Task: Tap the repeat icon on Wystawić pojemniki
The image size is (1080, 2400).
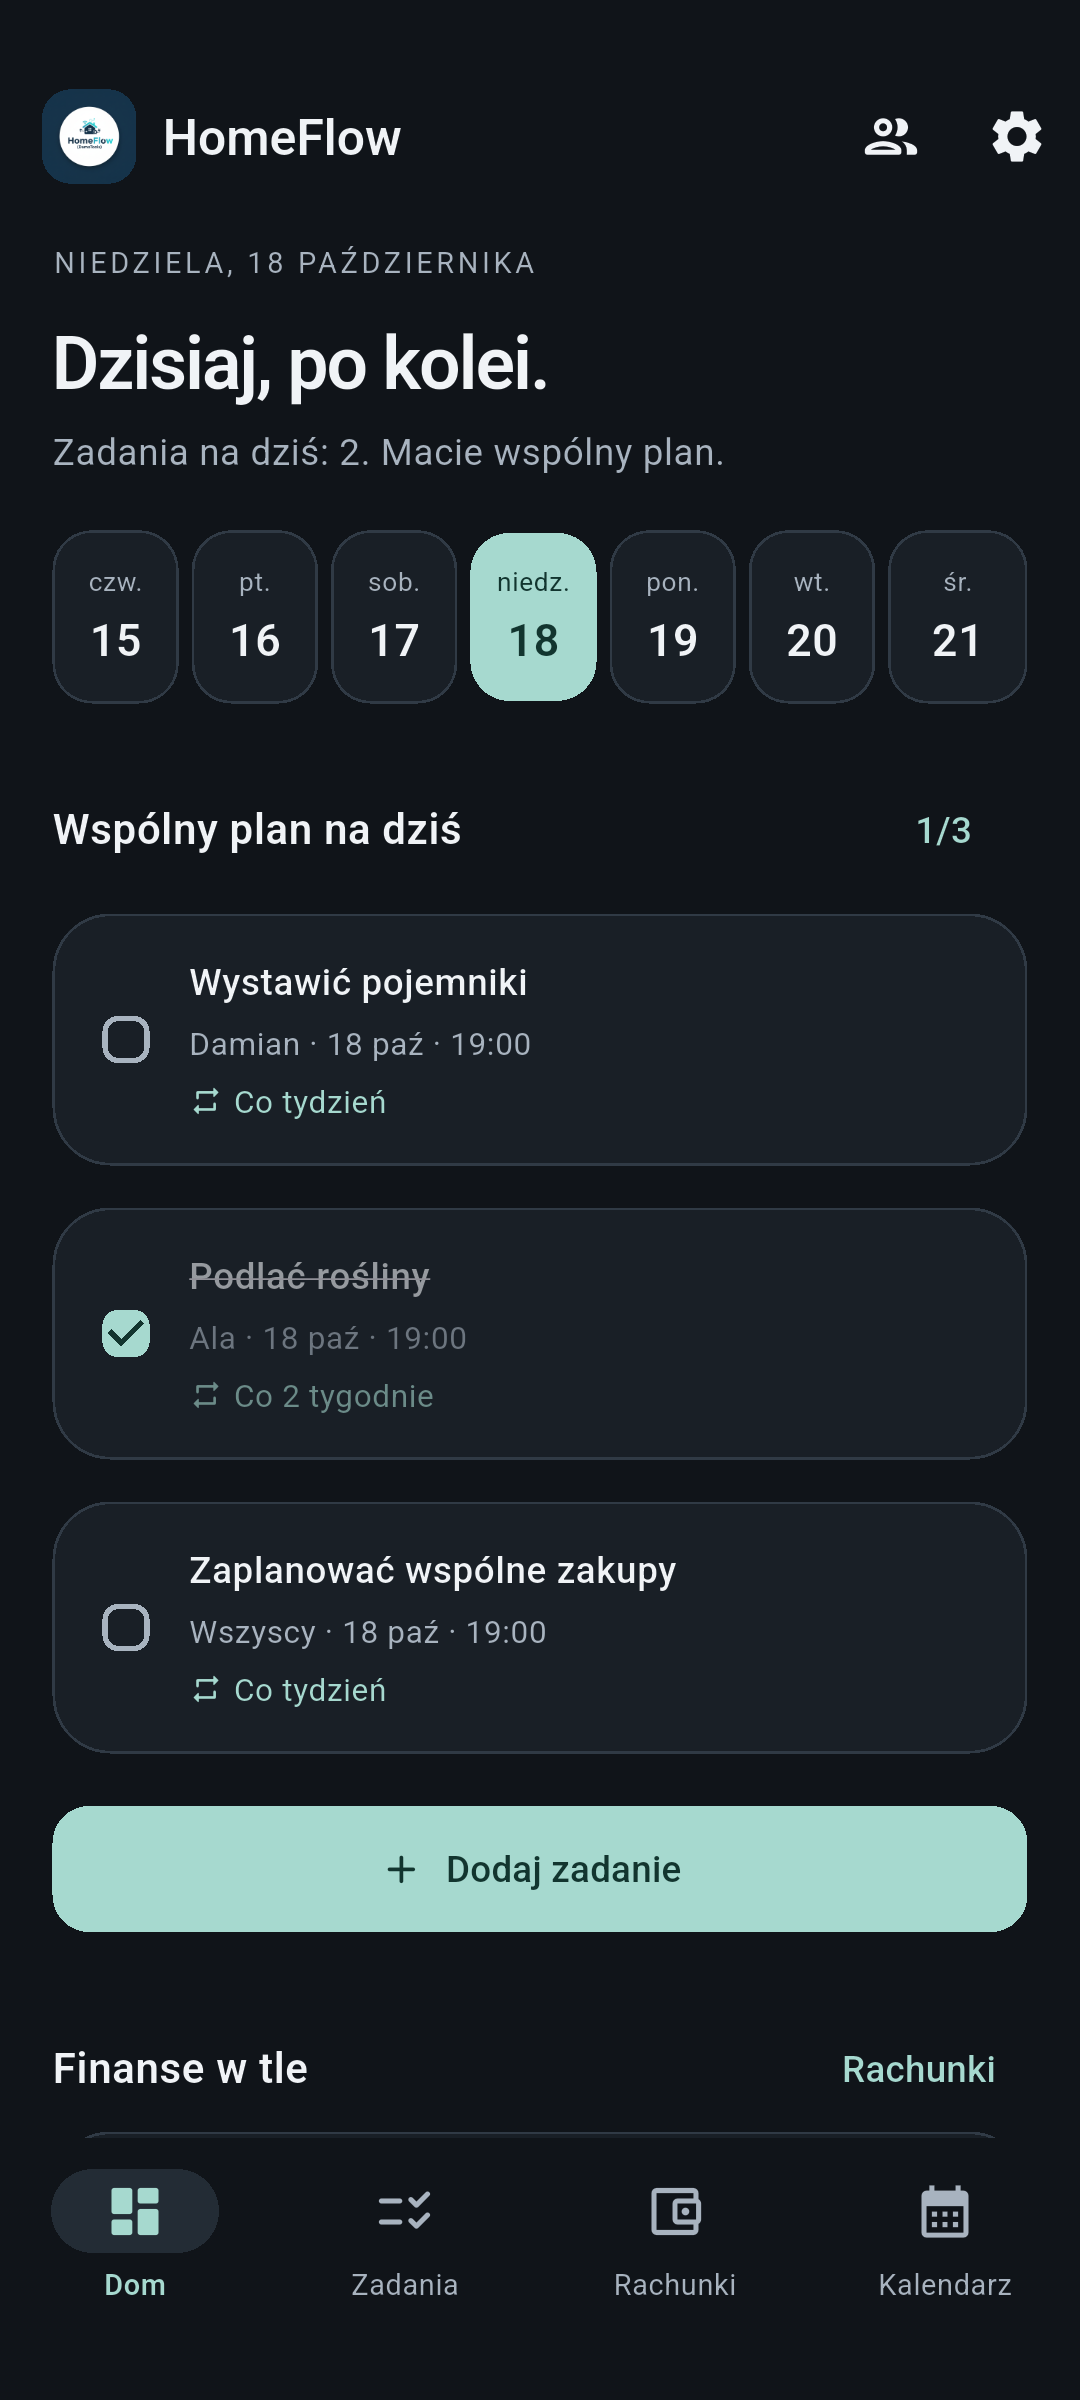Action: (x=206, y=1102)
